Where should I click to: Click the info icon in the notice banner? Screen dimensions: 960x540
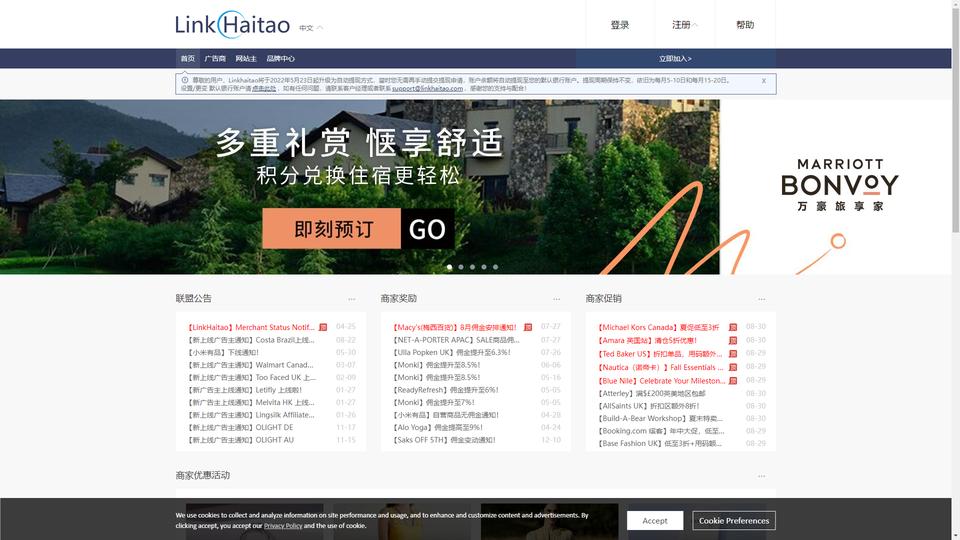(184, 80)
